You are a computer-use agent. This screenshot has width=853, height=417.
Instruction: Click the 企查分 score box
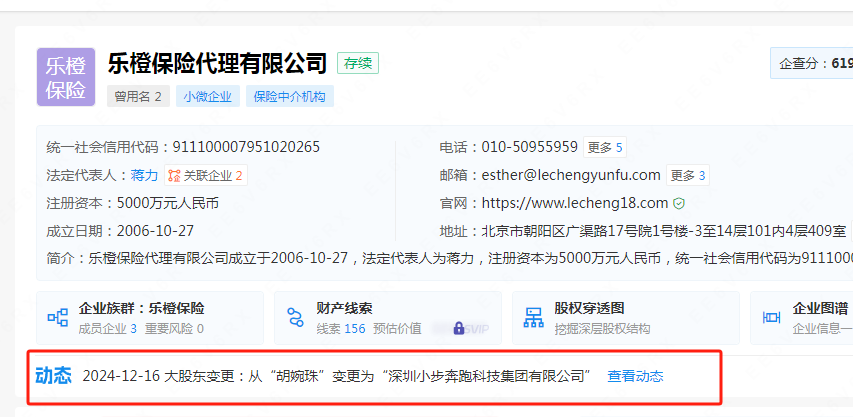click(x=812, y=64)
